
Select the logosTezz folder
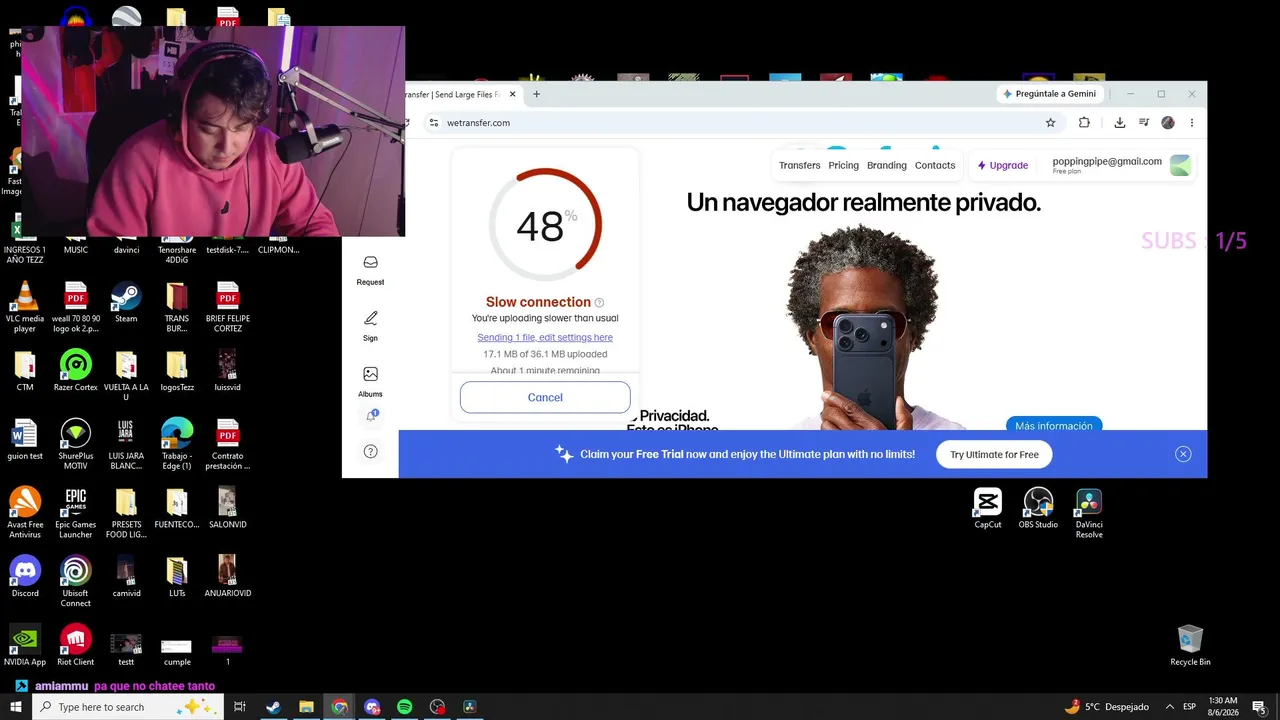[x=177, y=370]
